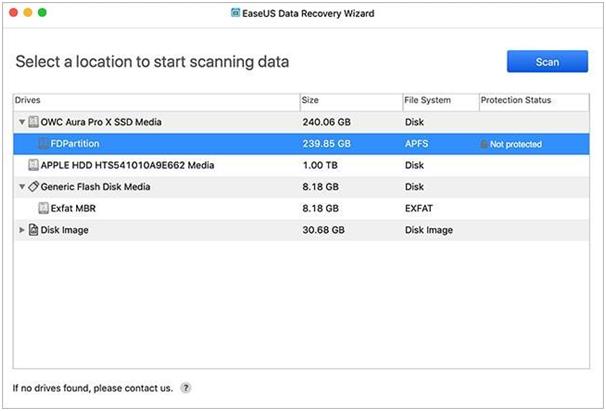Select OWC Aura Pro X SSD Media
606x411 pixels.
coord(101,122)
